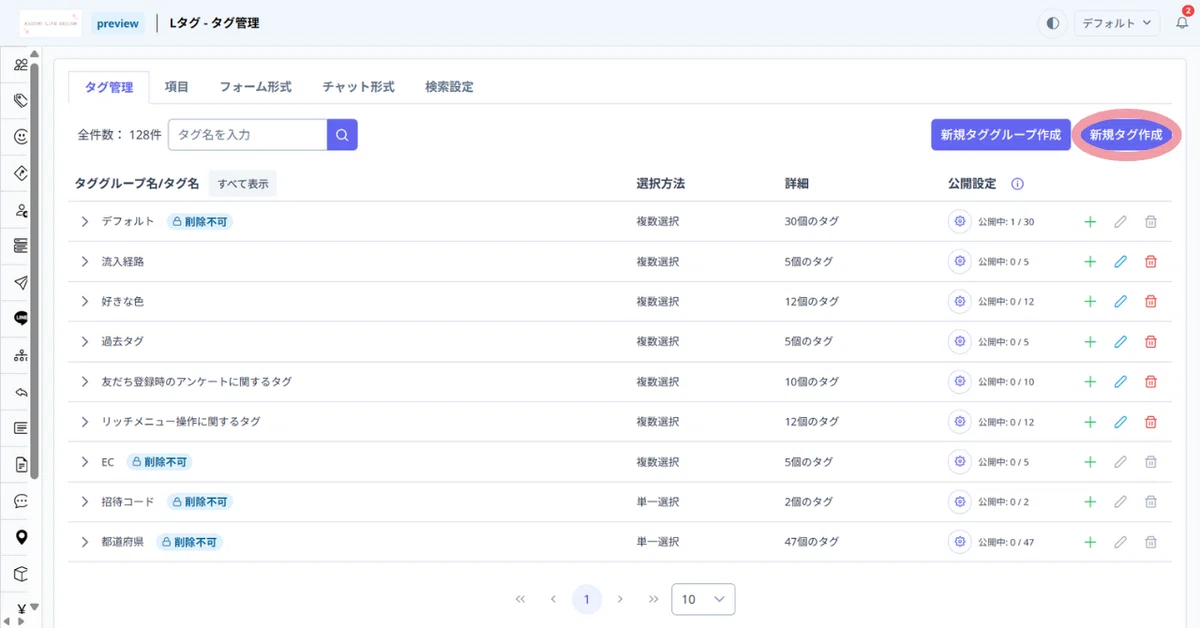Open the rows-per-page dropdown showing 10
Viewport: 1200px width, 628px height.
click(x=703, y=599)
